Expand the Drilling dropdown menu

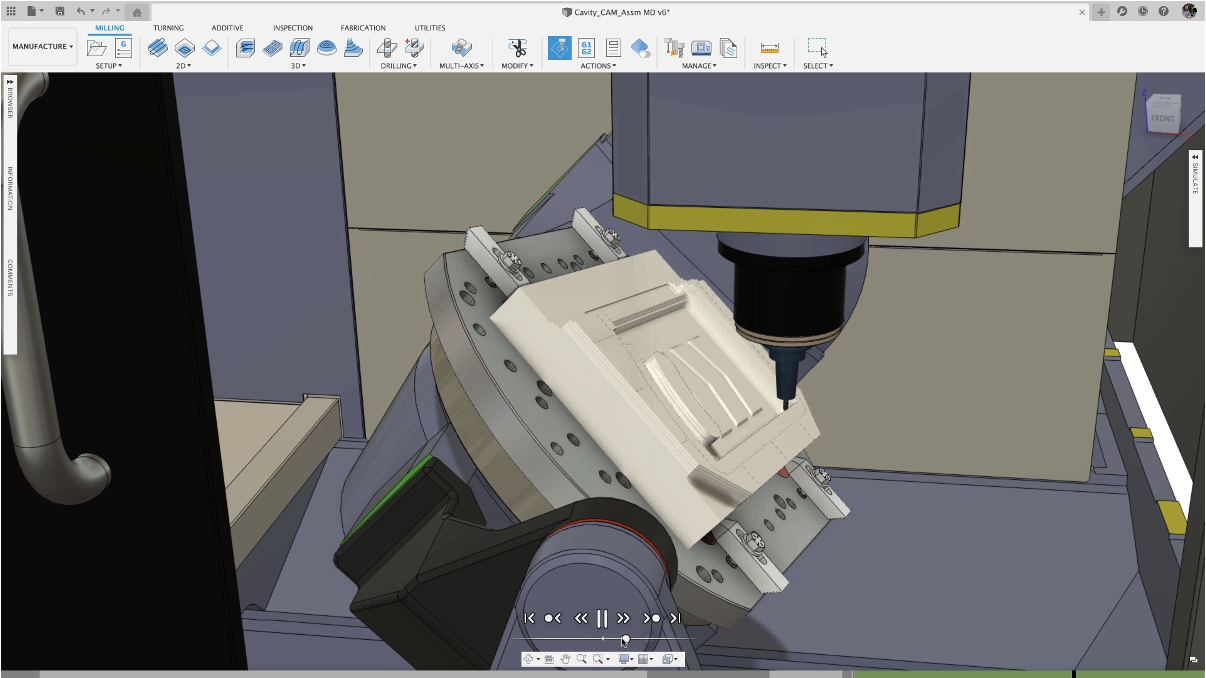point(400,66)
